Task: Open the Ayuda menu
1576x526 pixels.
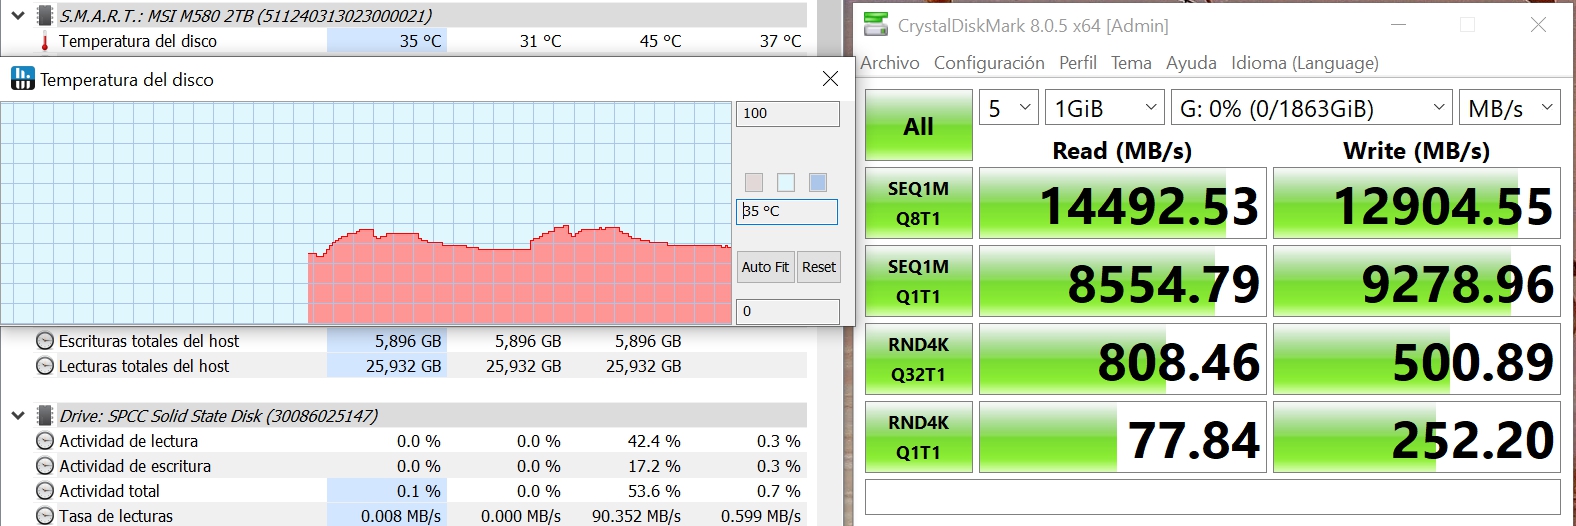Action: [x=1191, y=63]
